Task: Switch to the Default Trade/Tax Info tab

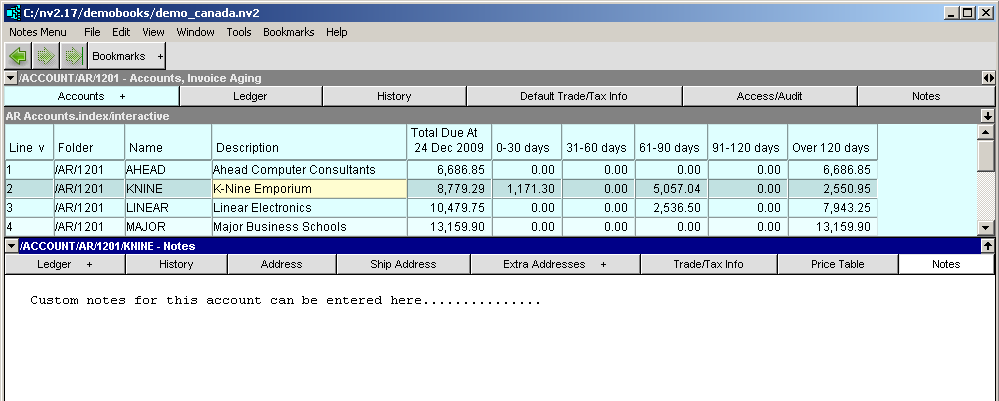Action: pyautogui.click(x=573, y=96)
